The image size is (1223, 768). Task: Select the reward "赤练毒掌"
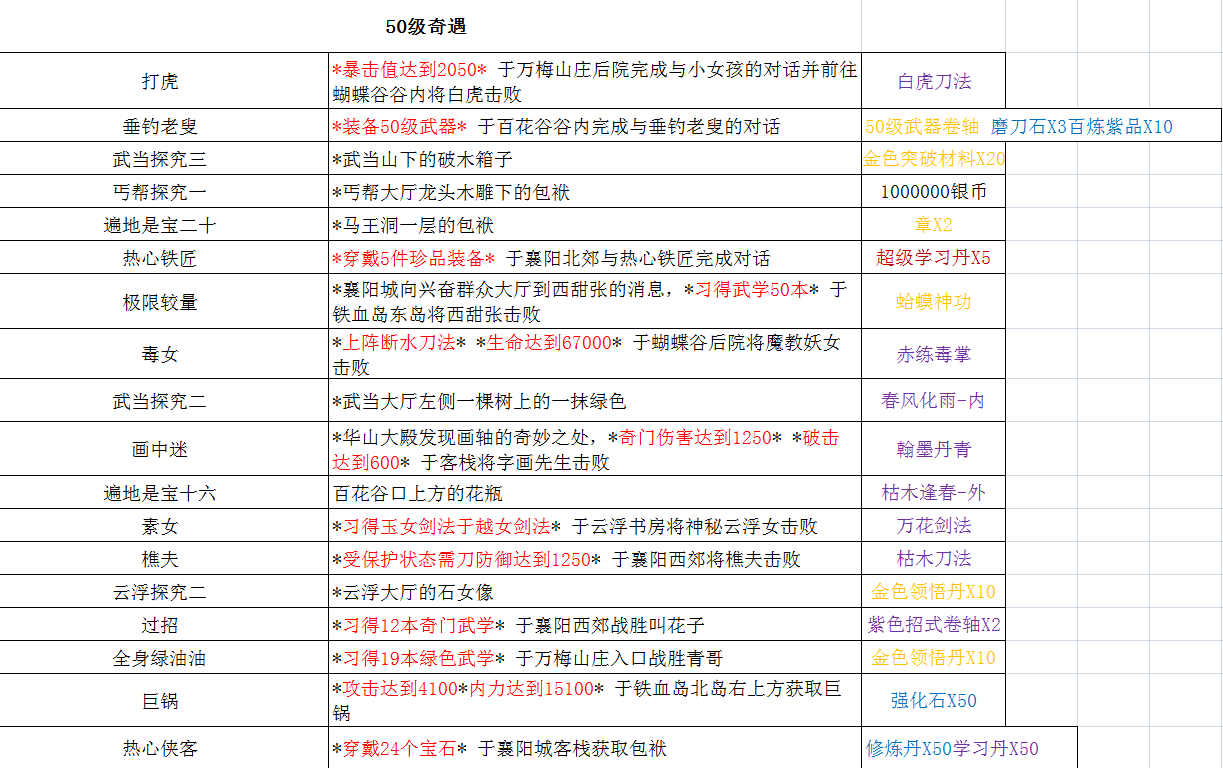click(x=934, y=354)
